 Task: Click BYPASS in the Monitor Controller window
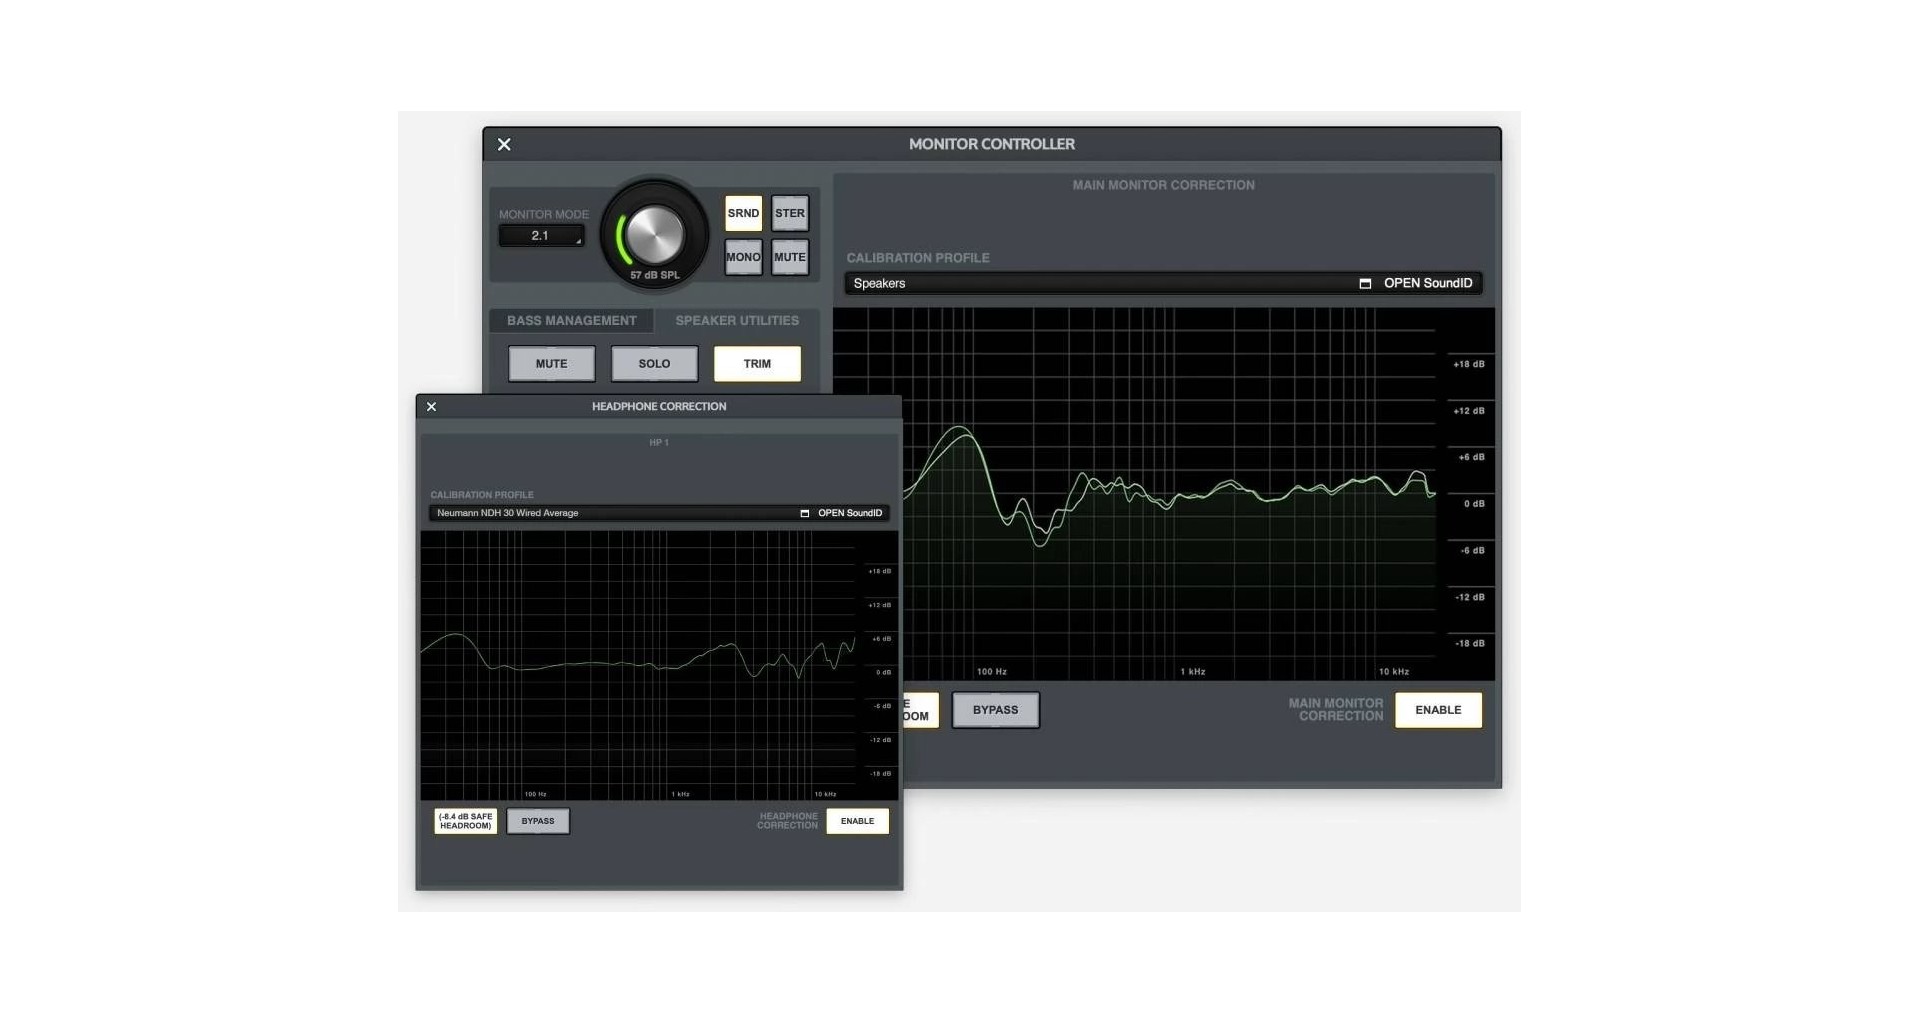[995, 710]
